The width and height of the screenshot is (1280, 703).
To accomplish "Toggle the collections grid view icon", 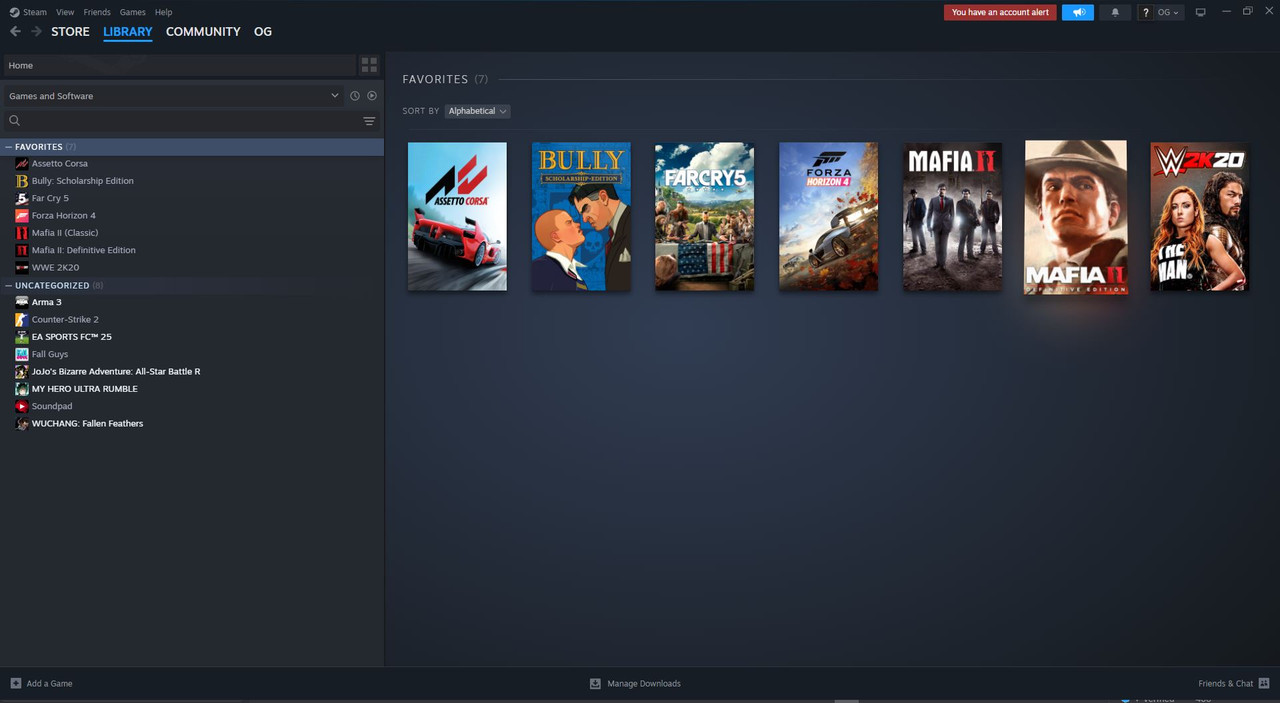I will pyautogui.click(x=369, y=65).
